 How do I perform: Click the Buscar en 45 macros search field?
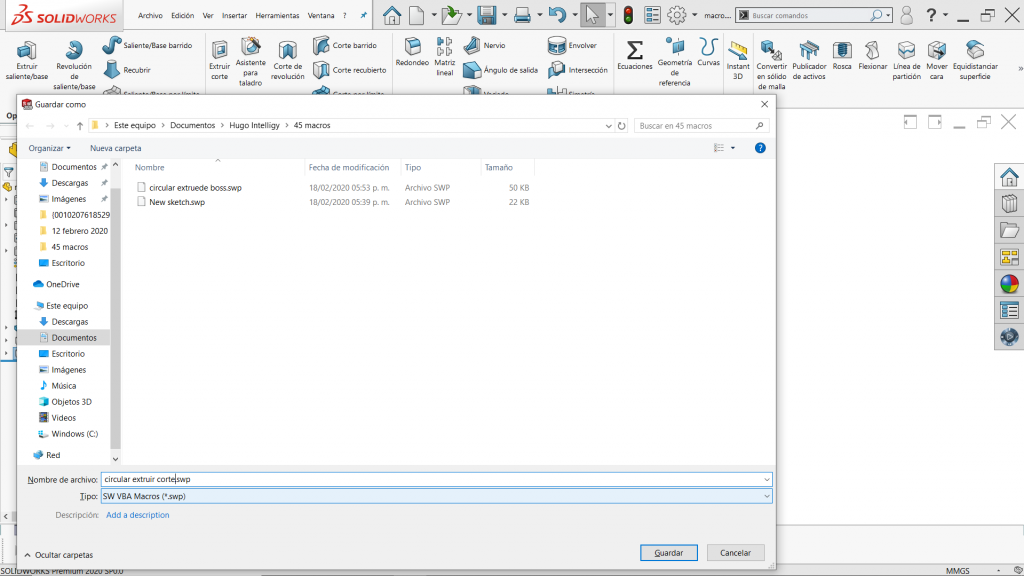click(701, 125)
